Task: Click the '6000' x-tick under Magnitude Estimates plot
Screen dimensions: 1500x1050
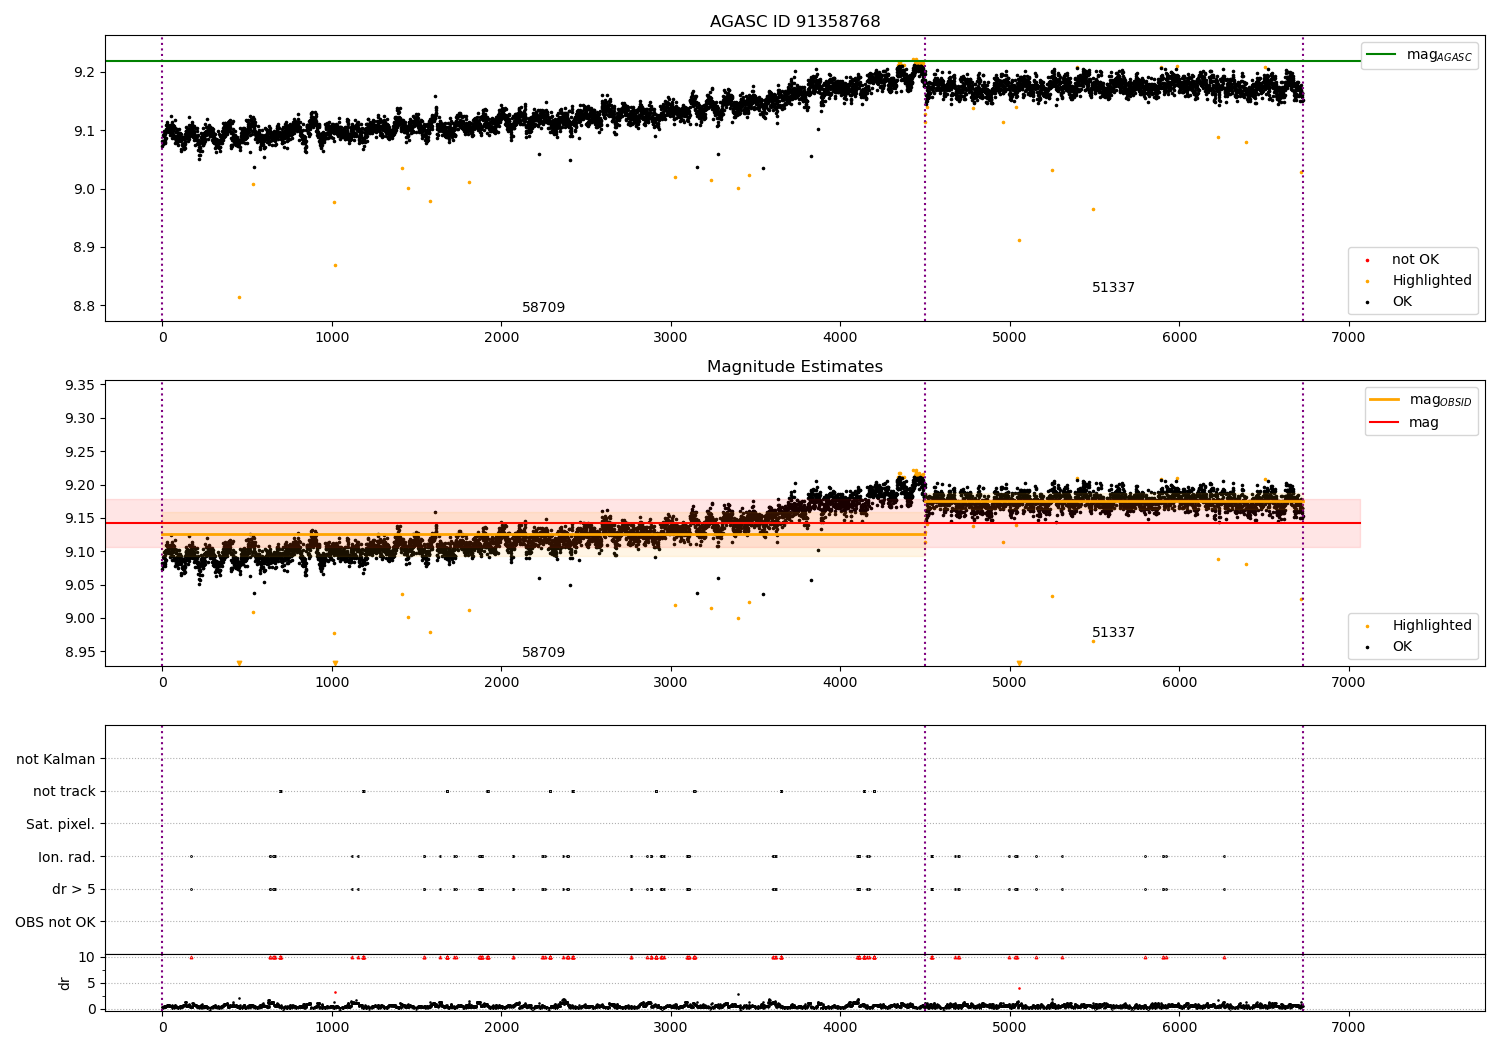Action: pyautogui.click(x=1179, y=683)
